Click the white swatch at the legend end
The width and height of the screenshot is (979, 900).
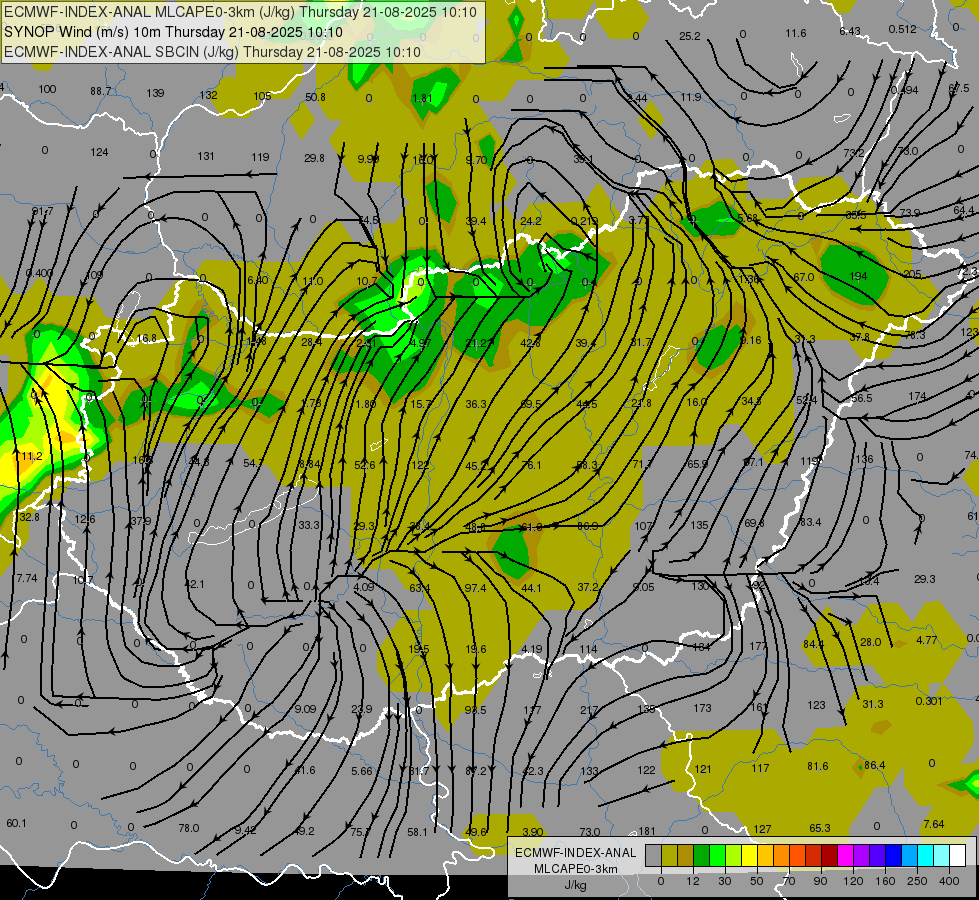tap(957, 856)
